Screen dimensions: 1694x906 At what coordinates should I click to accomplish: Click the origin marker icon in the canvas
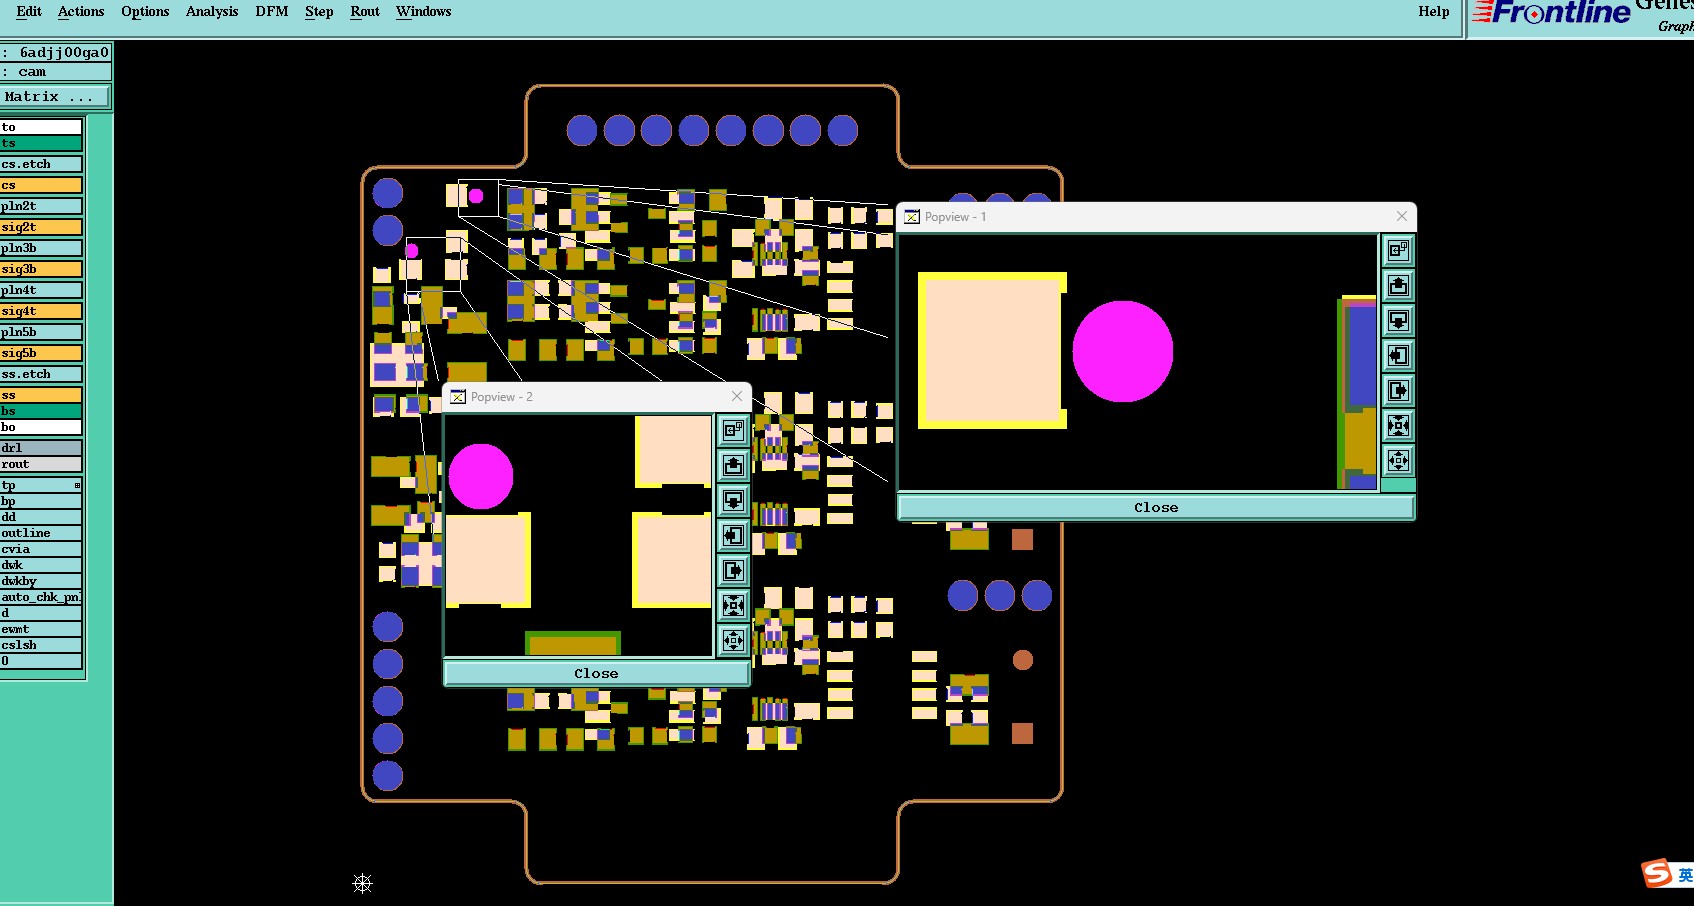[x=363, y=883]
